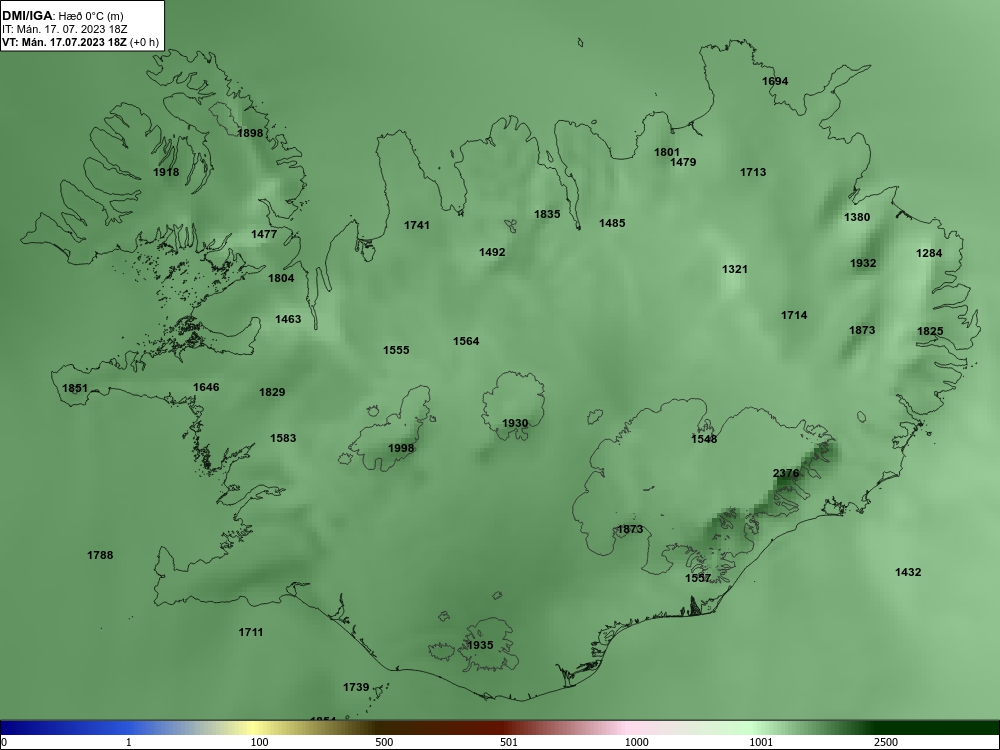
Task: Click the 1935 glacier value
Action: [480, 645]
